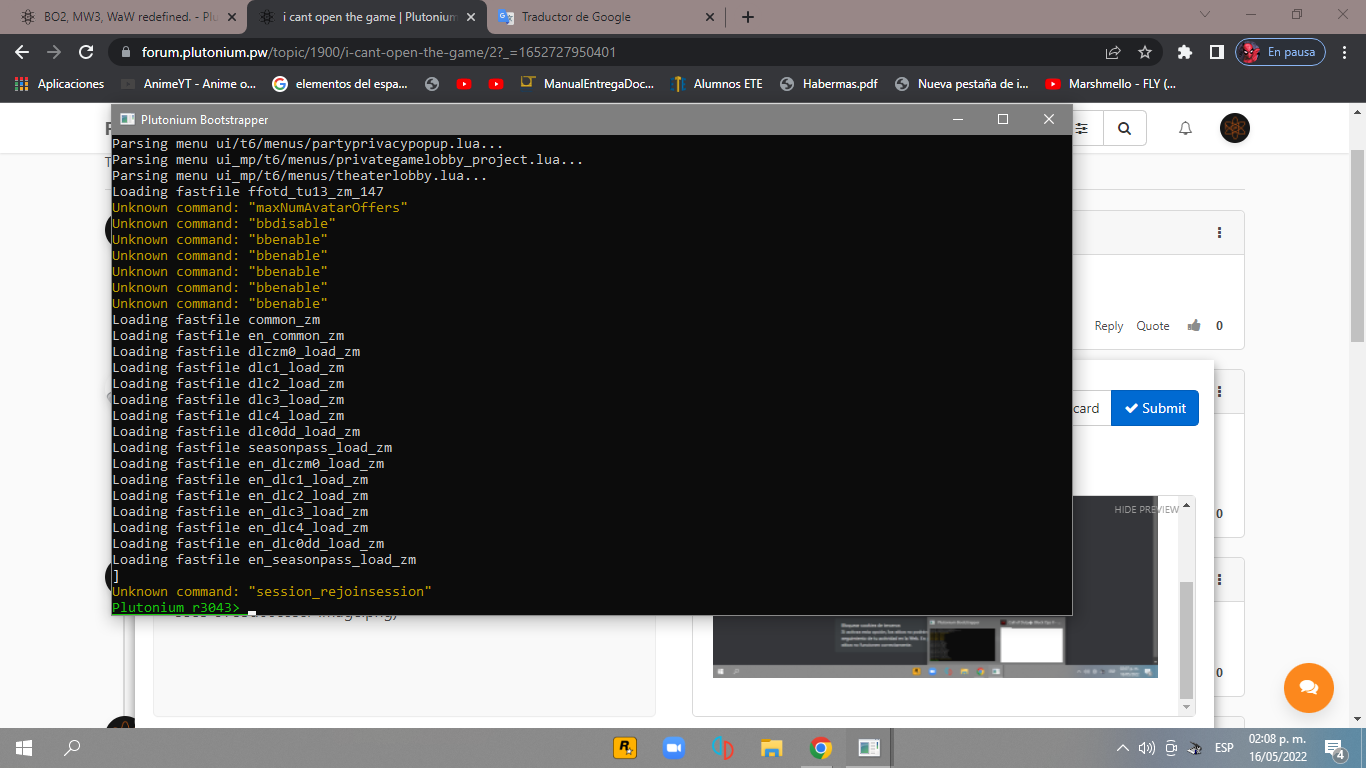Close the 'Traductor de Google' tab
The image size is (1366, 768).
(710, 17)
